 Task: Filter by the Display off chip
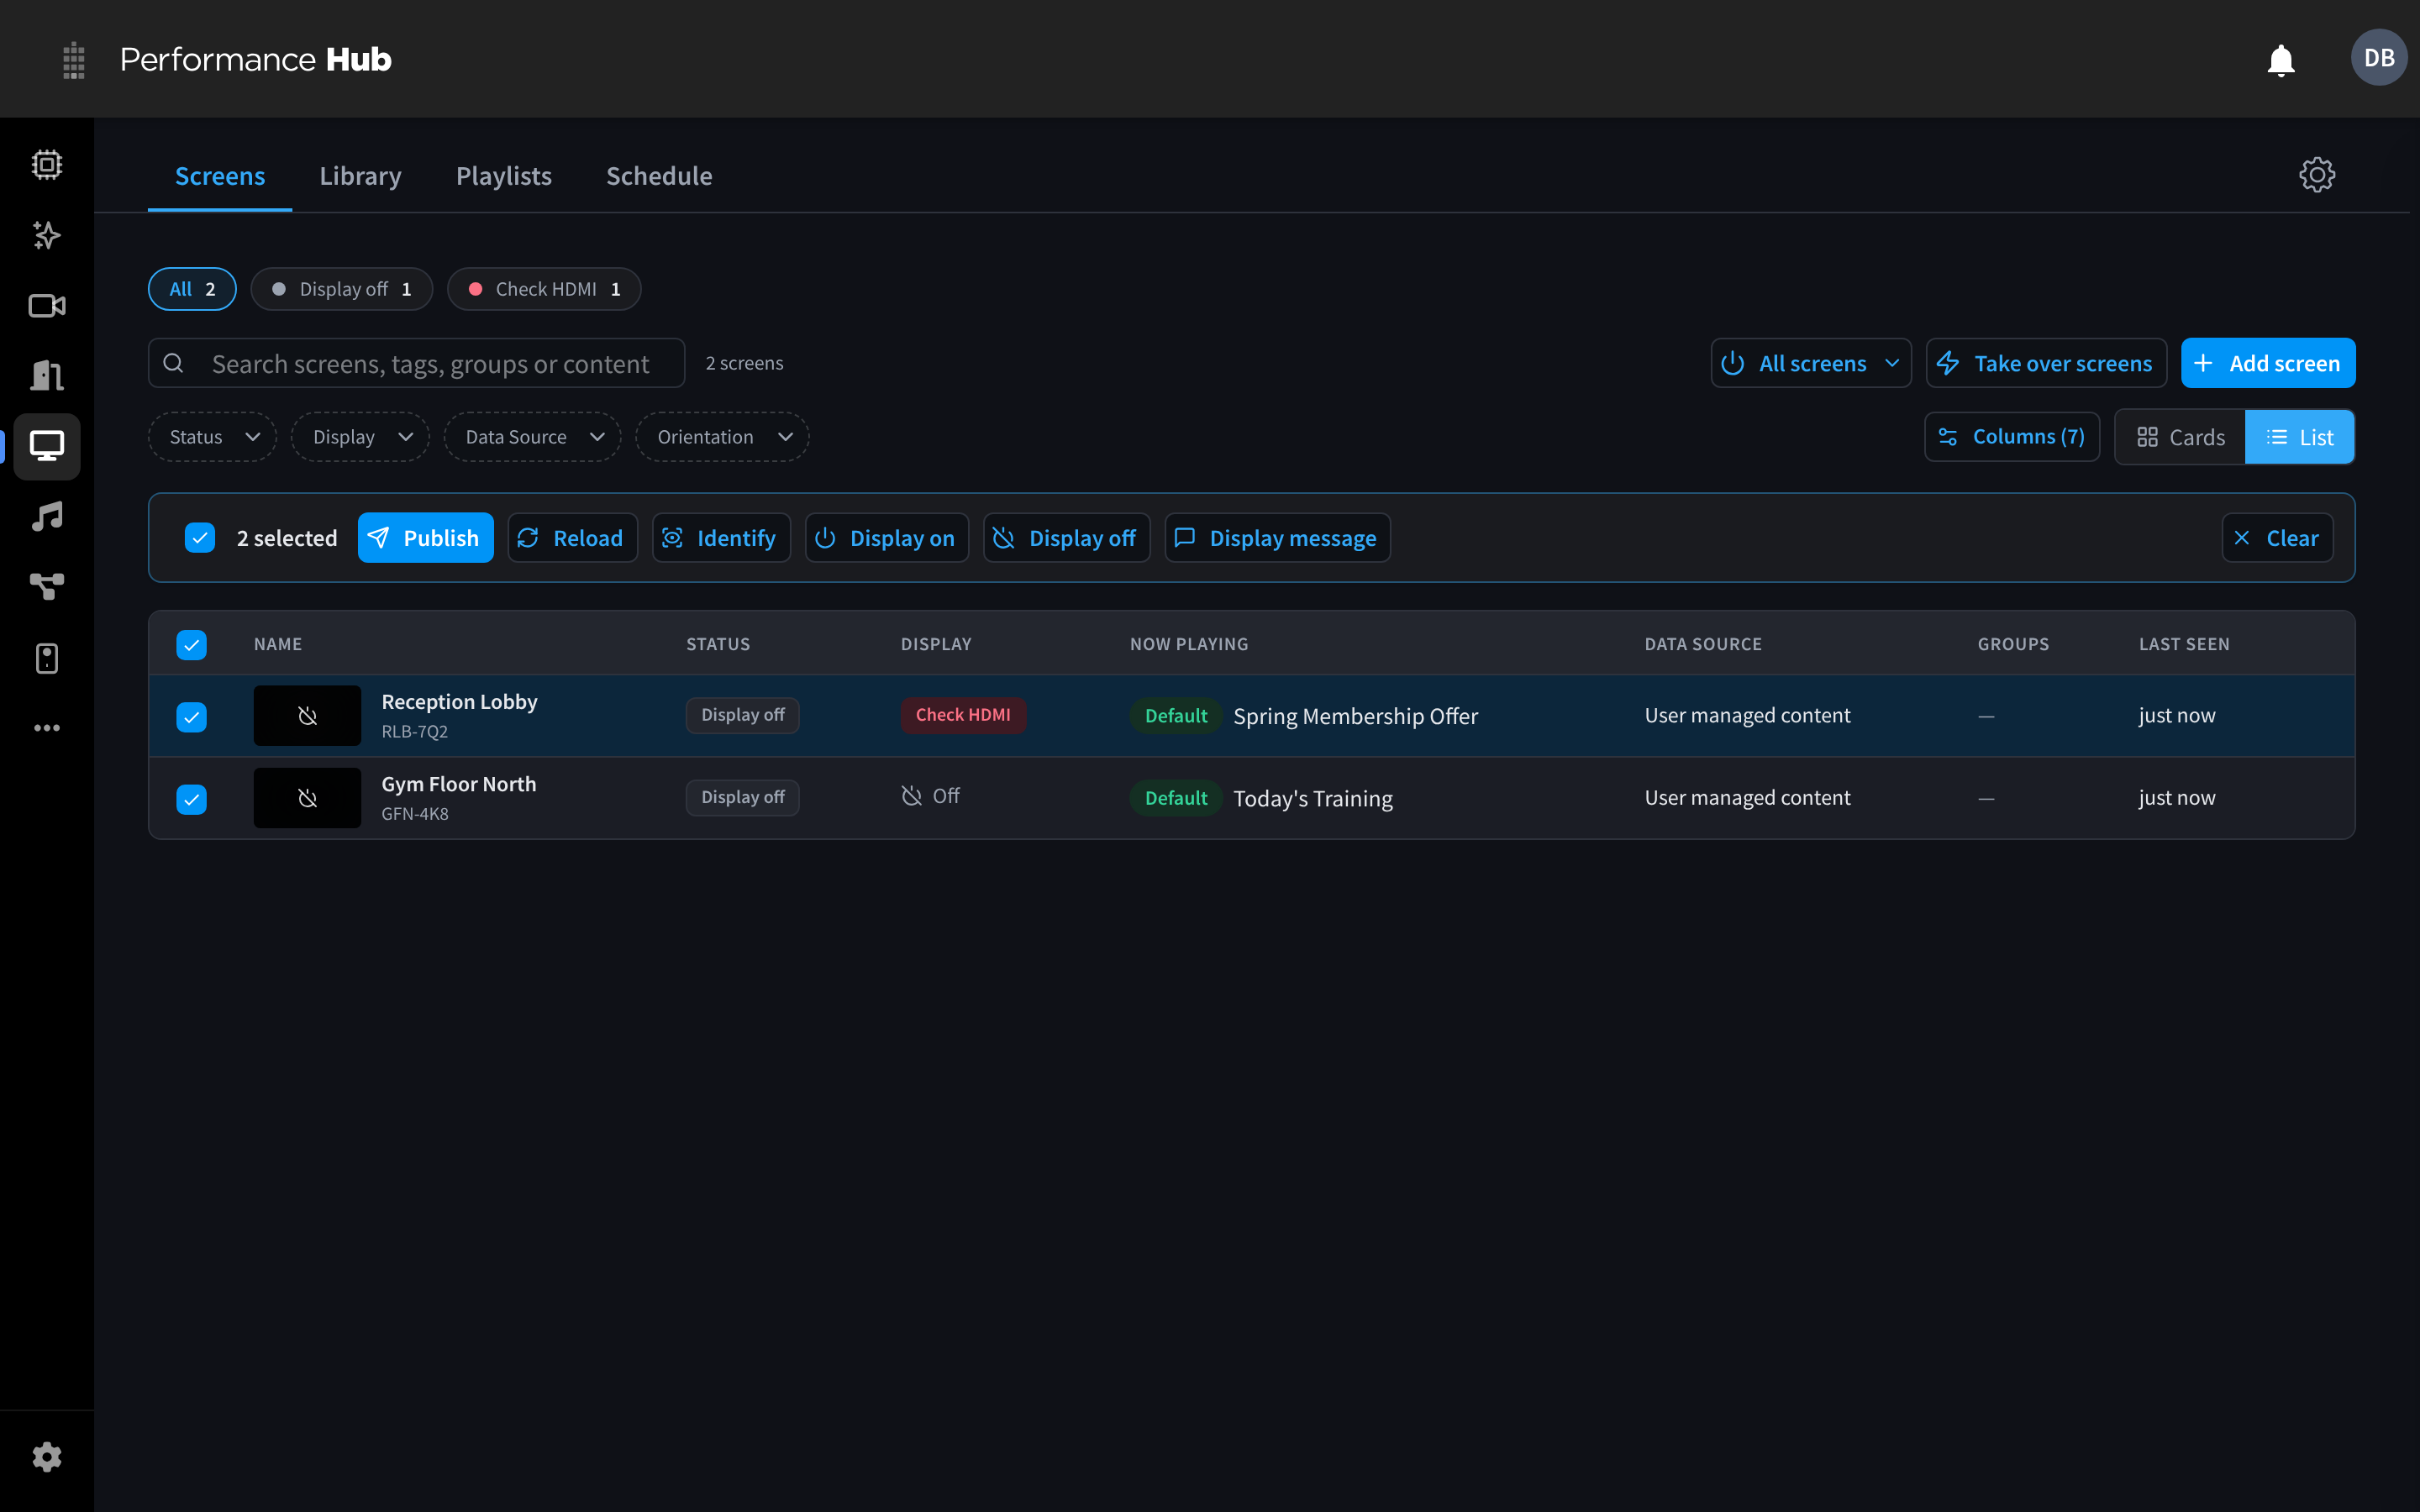(x=341, y=289)
